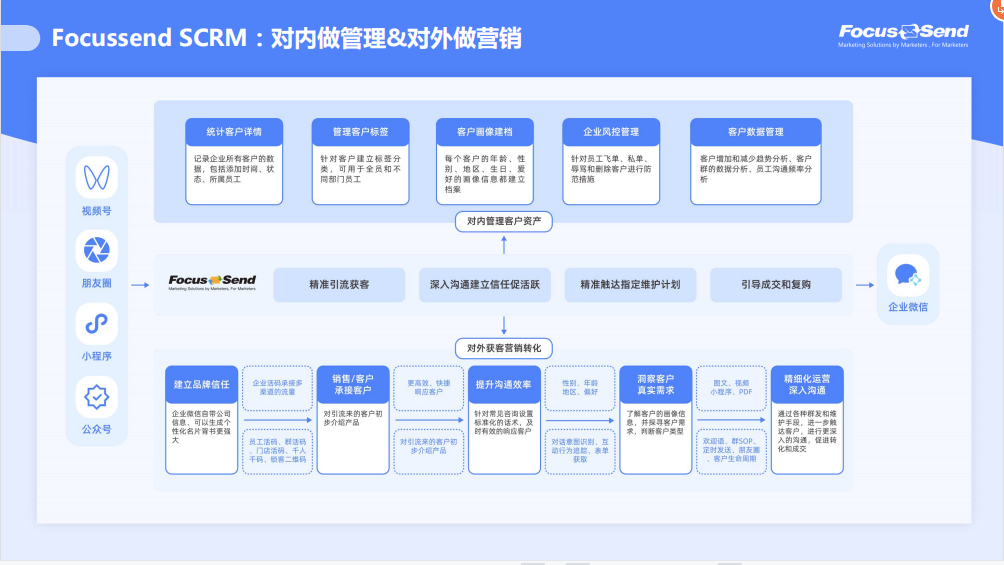Click the 精细化运营深入沟通 card header

pos(807,384)
